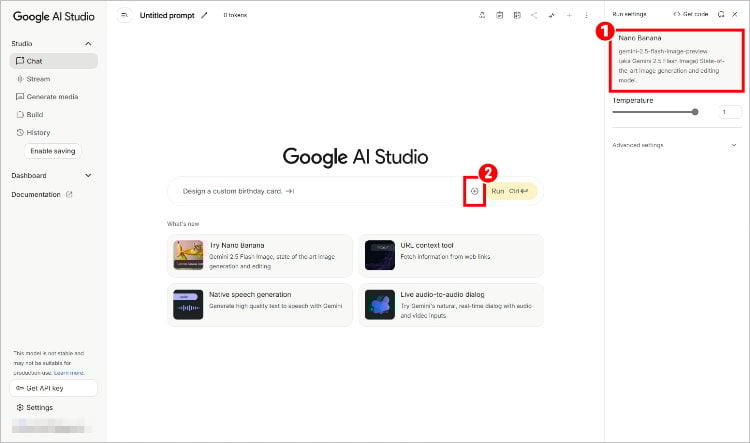This screenshot has height=443, width=750.
Task: Open the Try Nano Banana card
Action: [x=260, y=255]
